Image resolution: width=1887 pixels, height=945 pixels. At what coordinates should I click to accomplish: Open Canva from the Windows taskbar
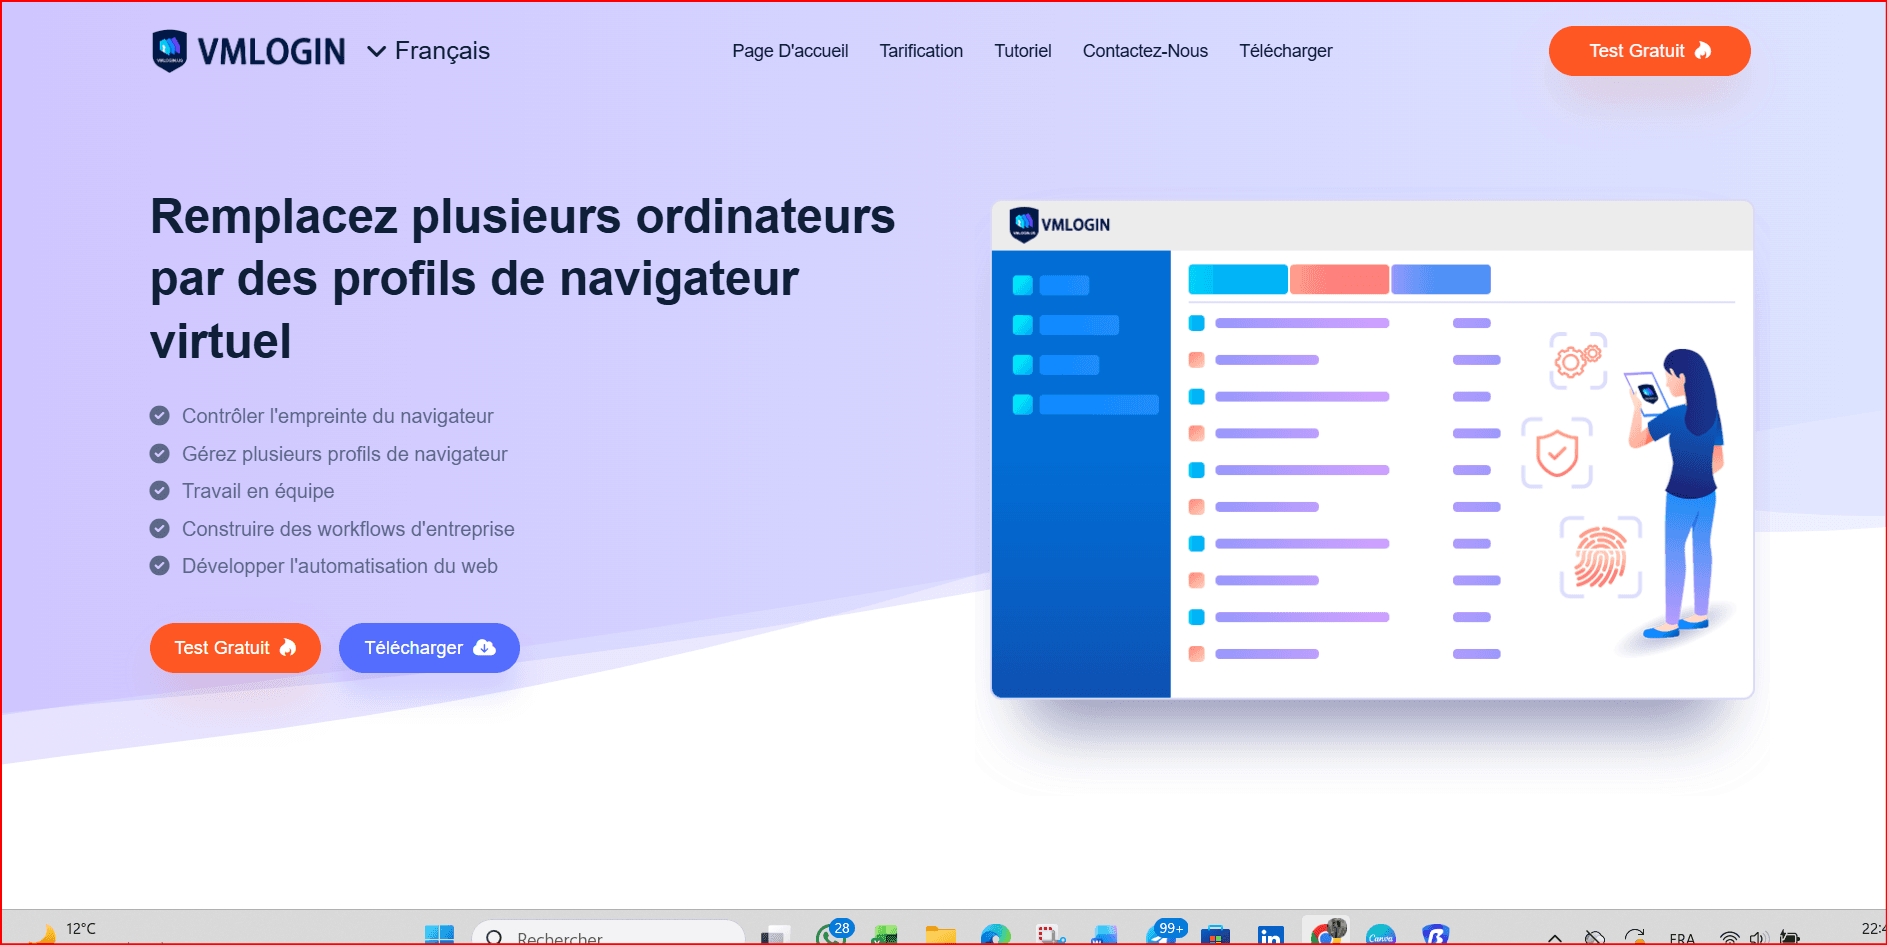coord(1380,935)
